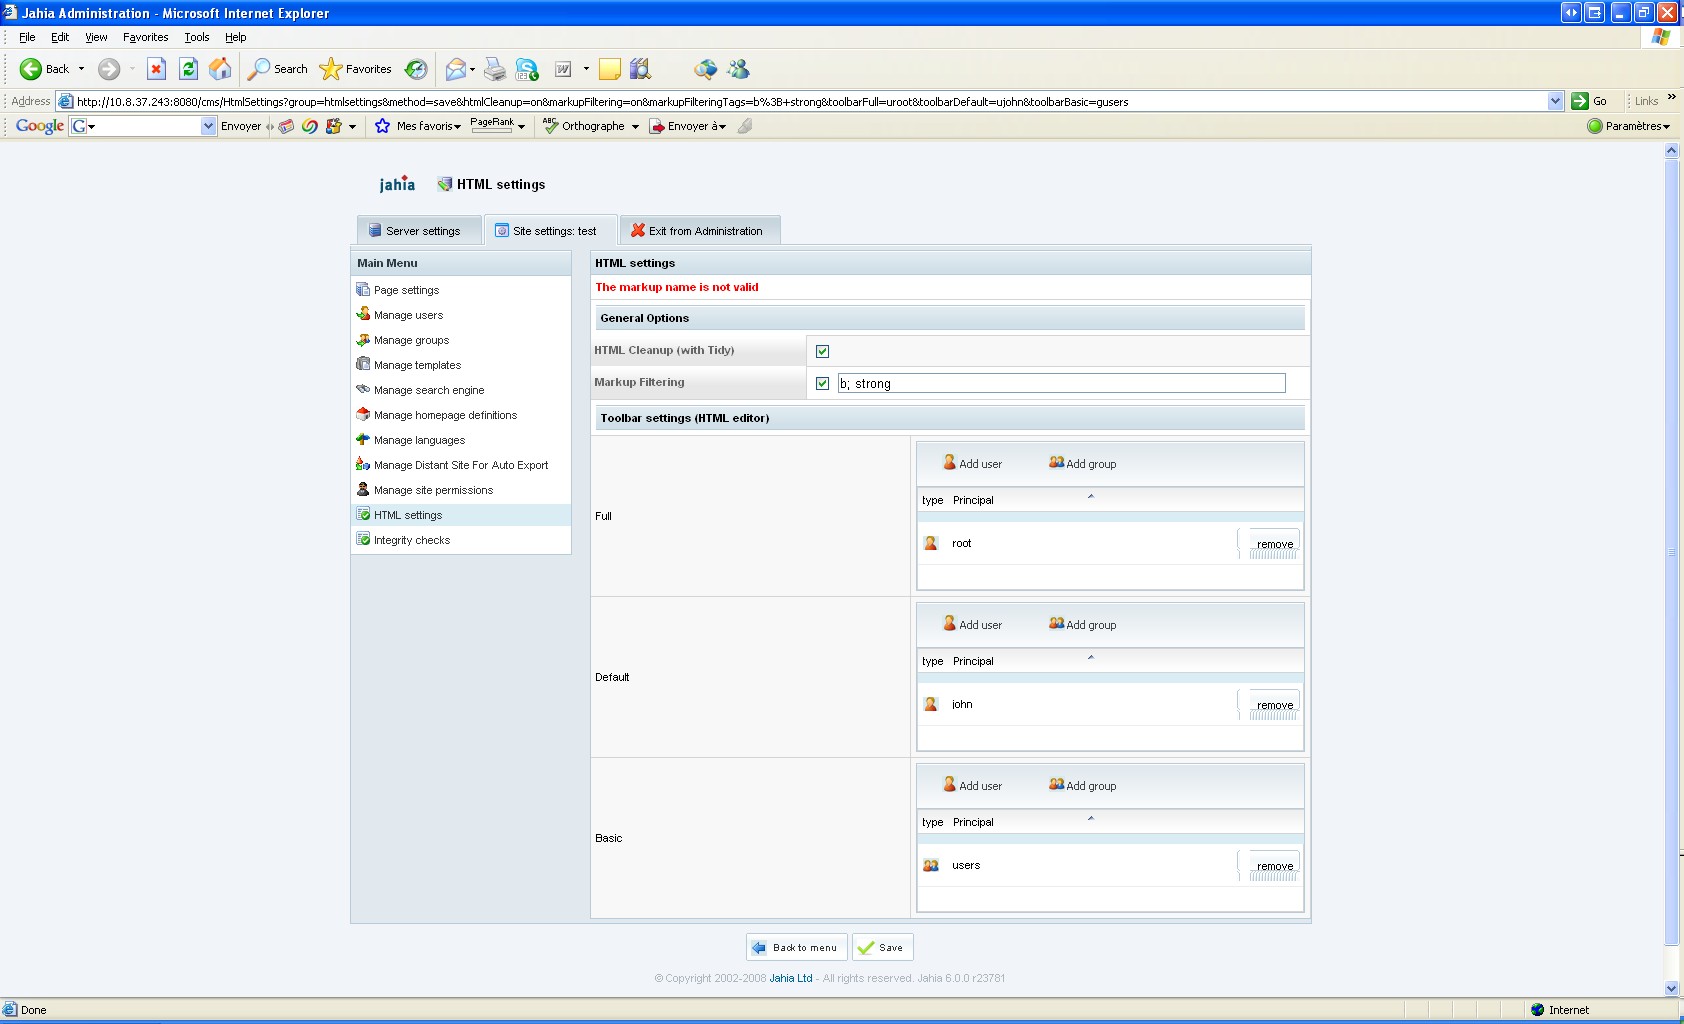This screenshot has width=1684, height=1024.
Task: Open the Envoyer à dropdown
Action: (722, 127)
